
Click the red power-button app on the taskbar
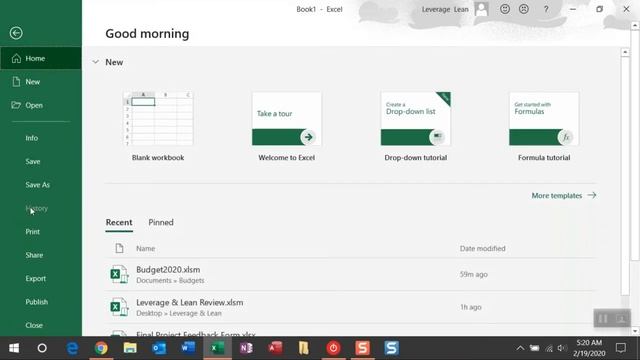pos(333,348)
